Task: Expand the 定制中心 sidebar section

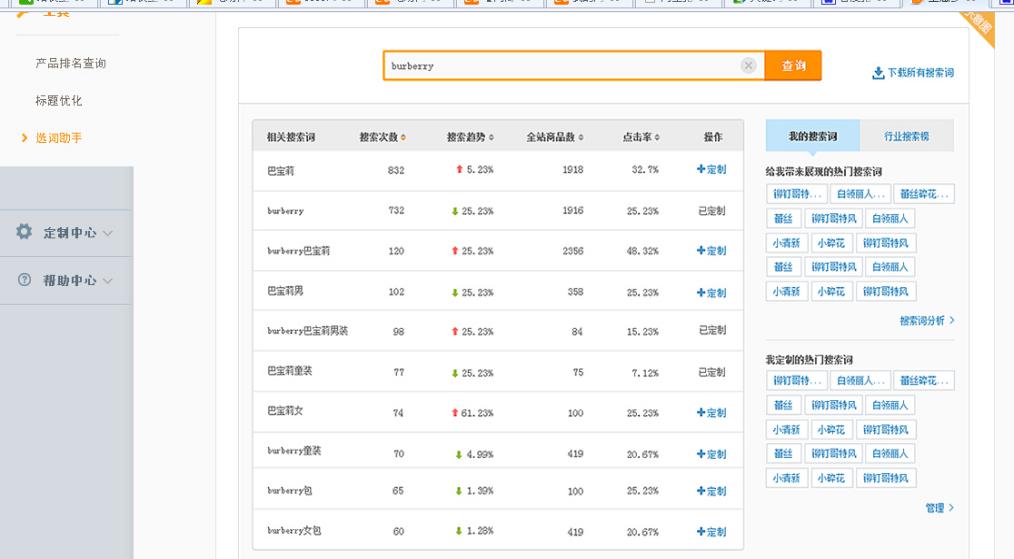Action: (x=70, y=232)
